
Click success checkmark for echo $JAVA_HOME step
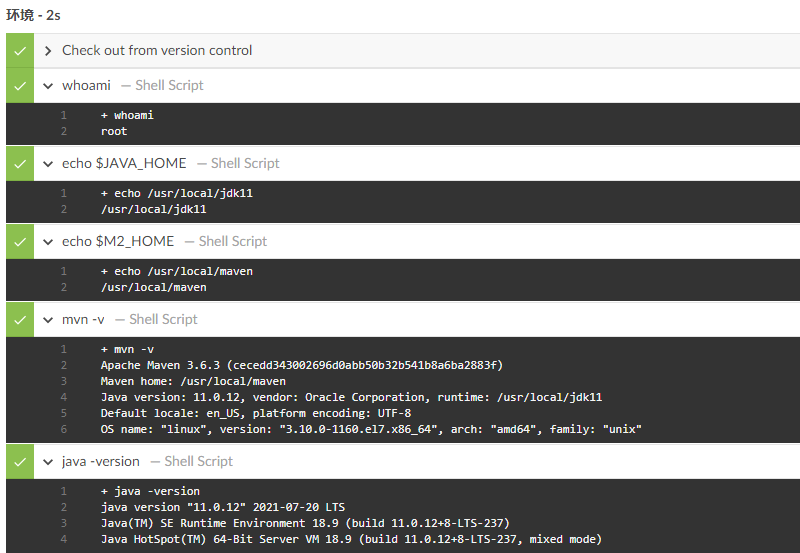click(20, 164)
